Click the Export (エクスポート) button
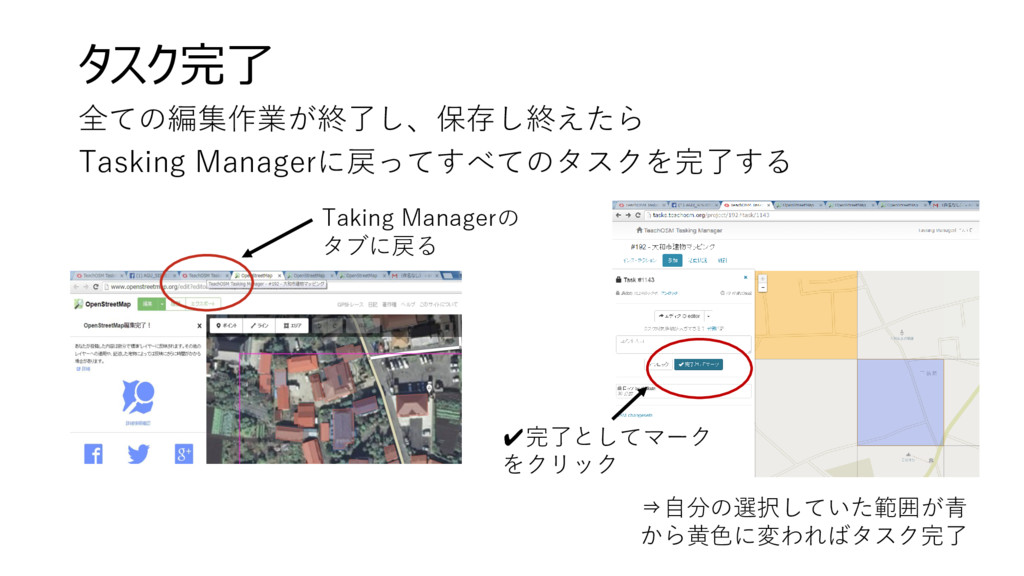1024x576 pixels. [202, 304]
